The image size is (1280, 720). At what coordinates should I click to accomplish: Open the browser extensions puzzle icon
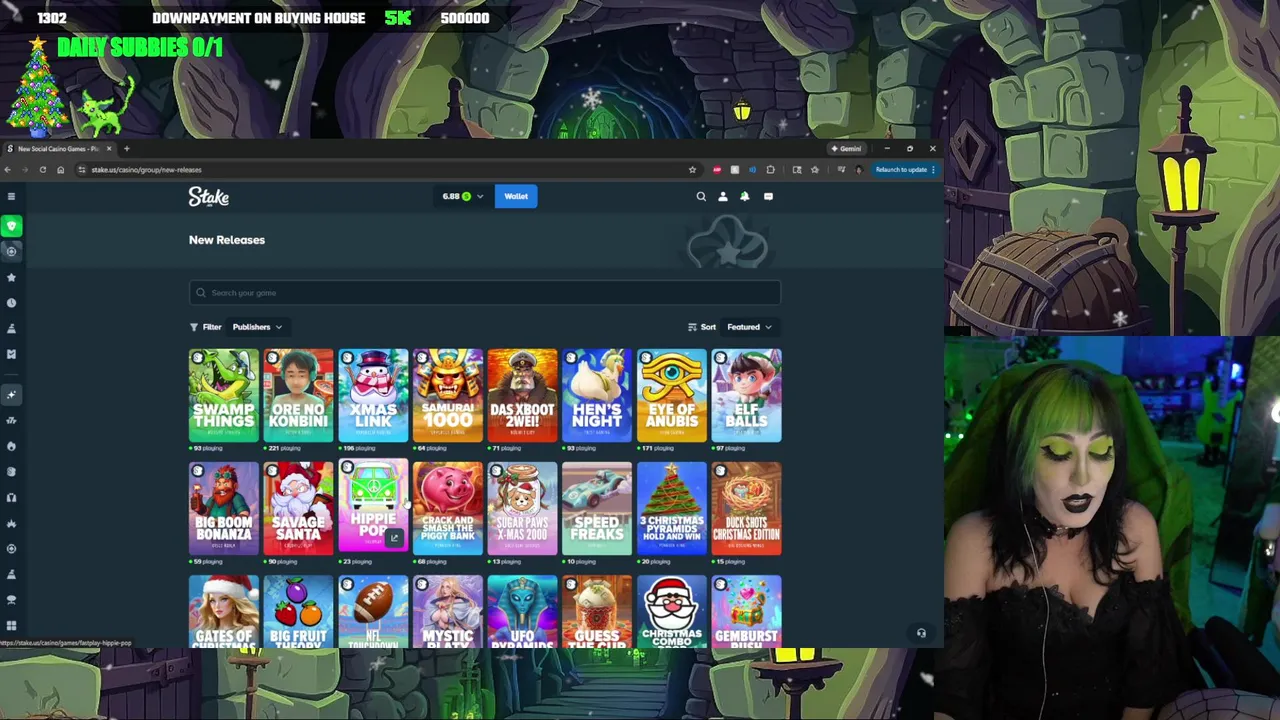(770, 170)
